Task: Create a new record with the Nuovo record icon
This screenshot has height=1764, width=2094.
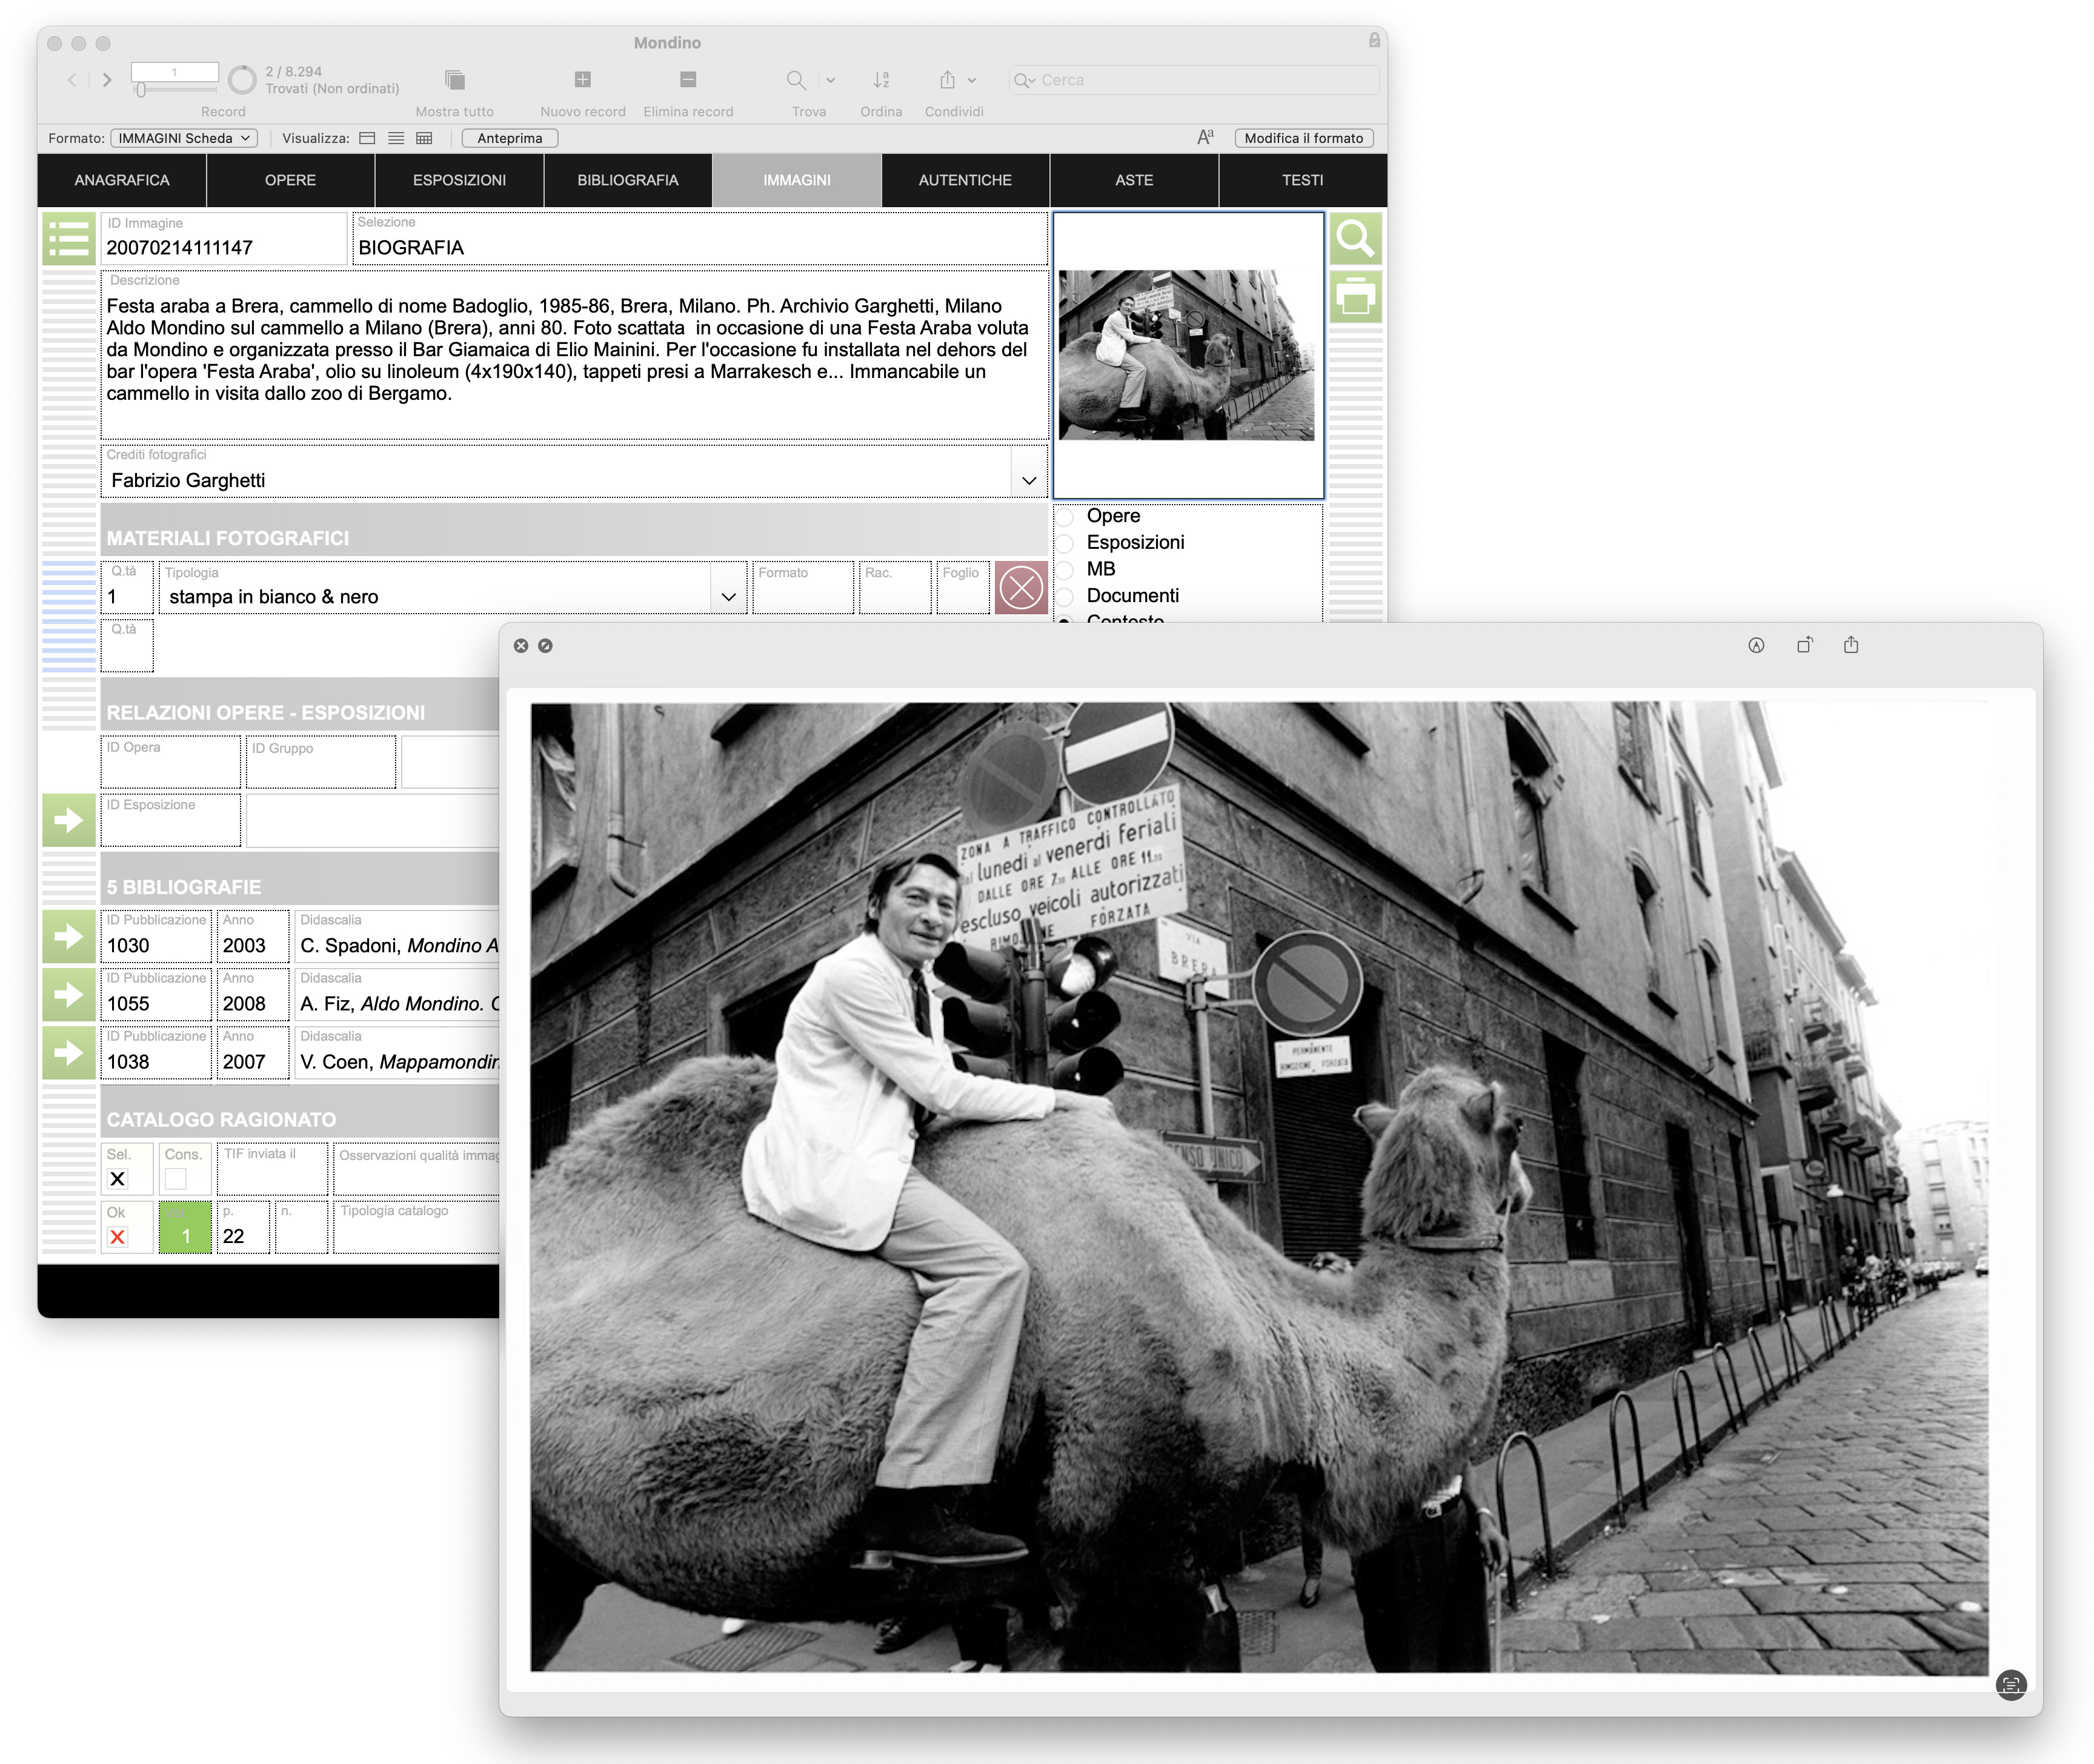Action: coord(583,79)
